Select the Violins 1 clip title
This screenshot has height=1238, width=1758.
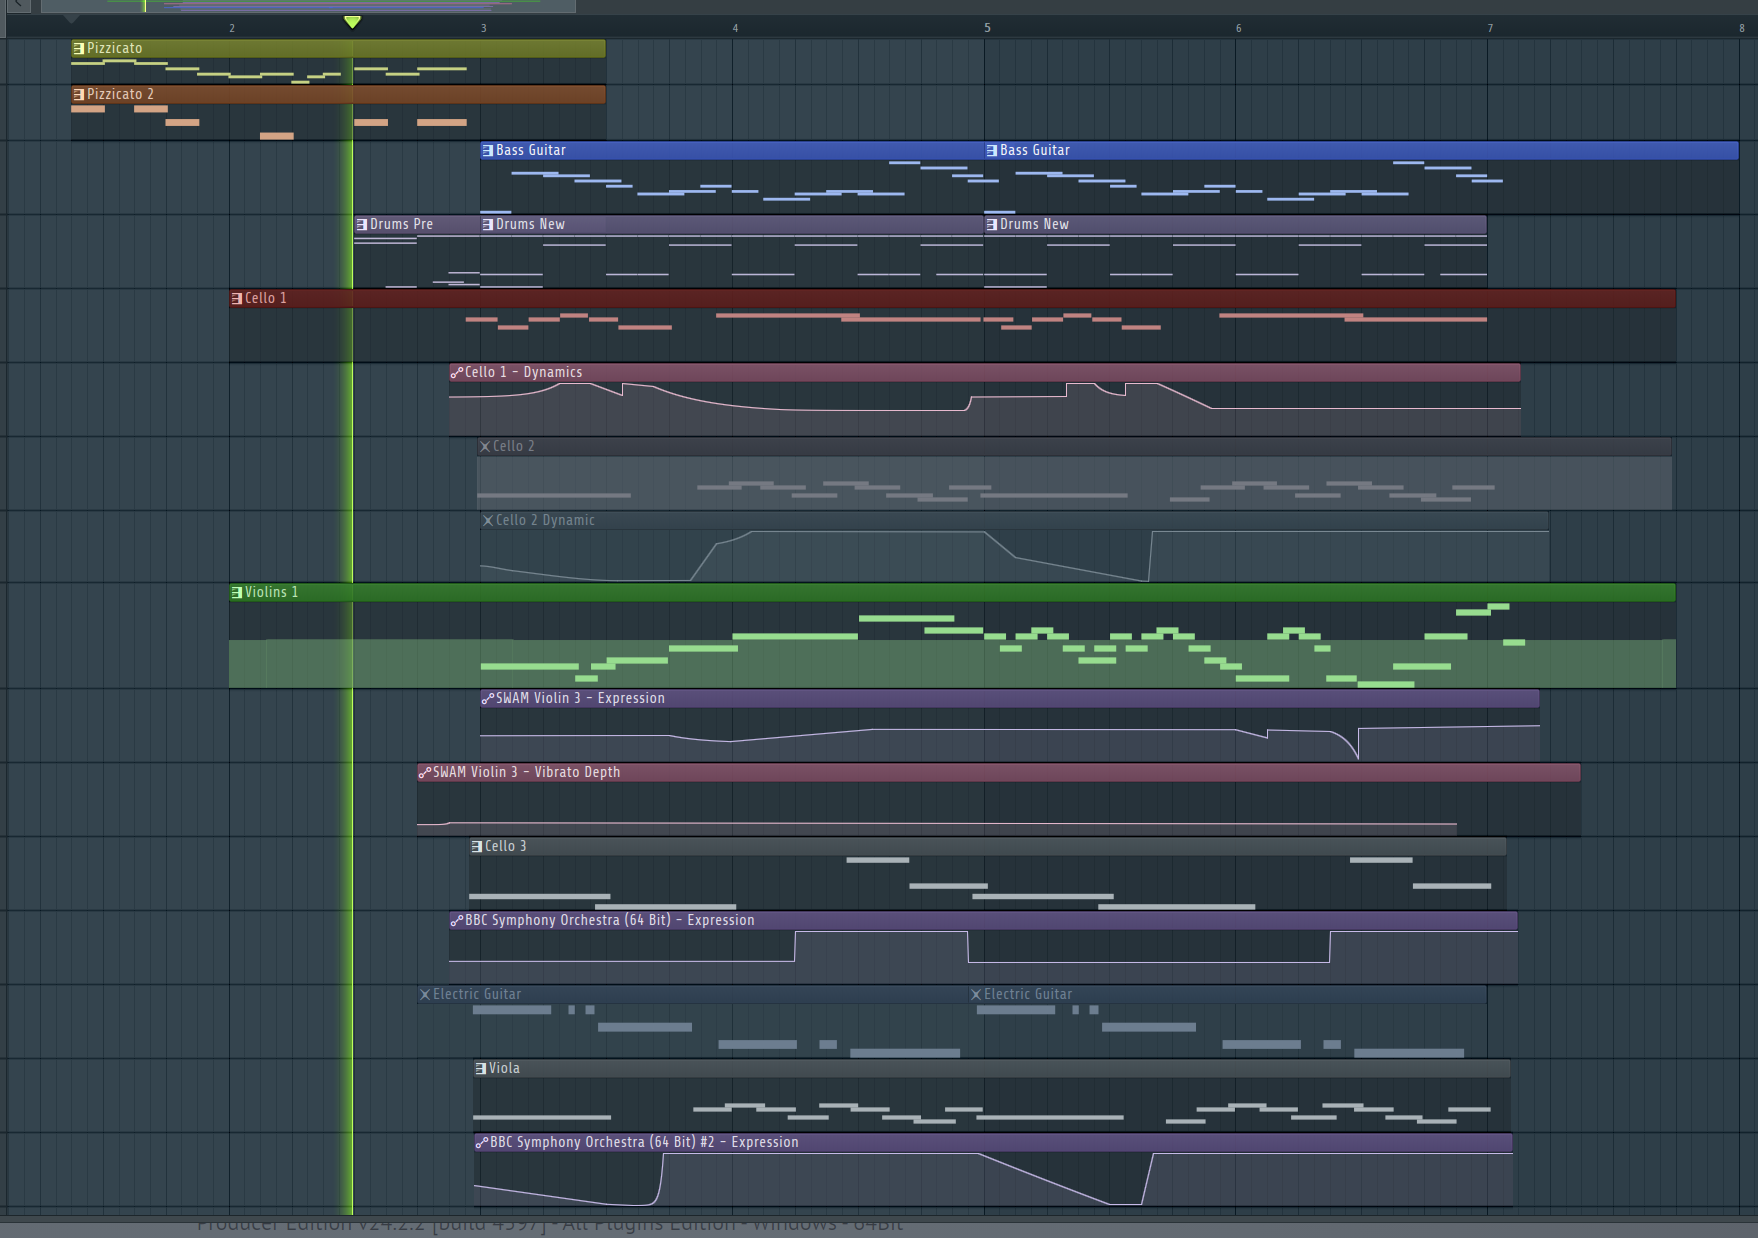tap(272, 592)
